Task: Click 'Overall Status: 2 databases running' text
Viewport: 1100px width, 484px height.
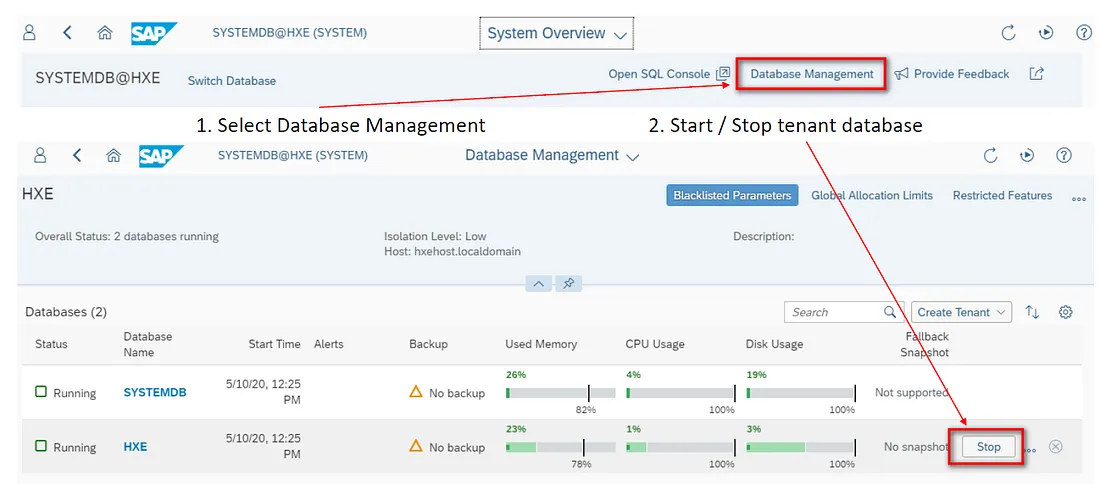Action: (127, 236)
